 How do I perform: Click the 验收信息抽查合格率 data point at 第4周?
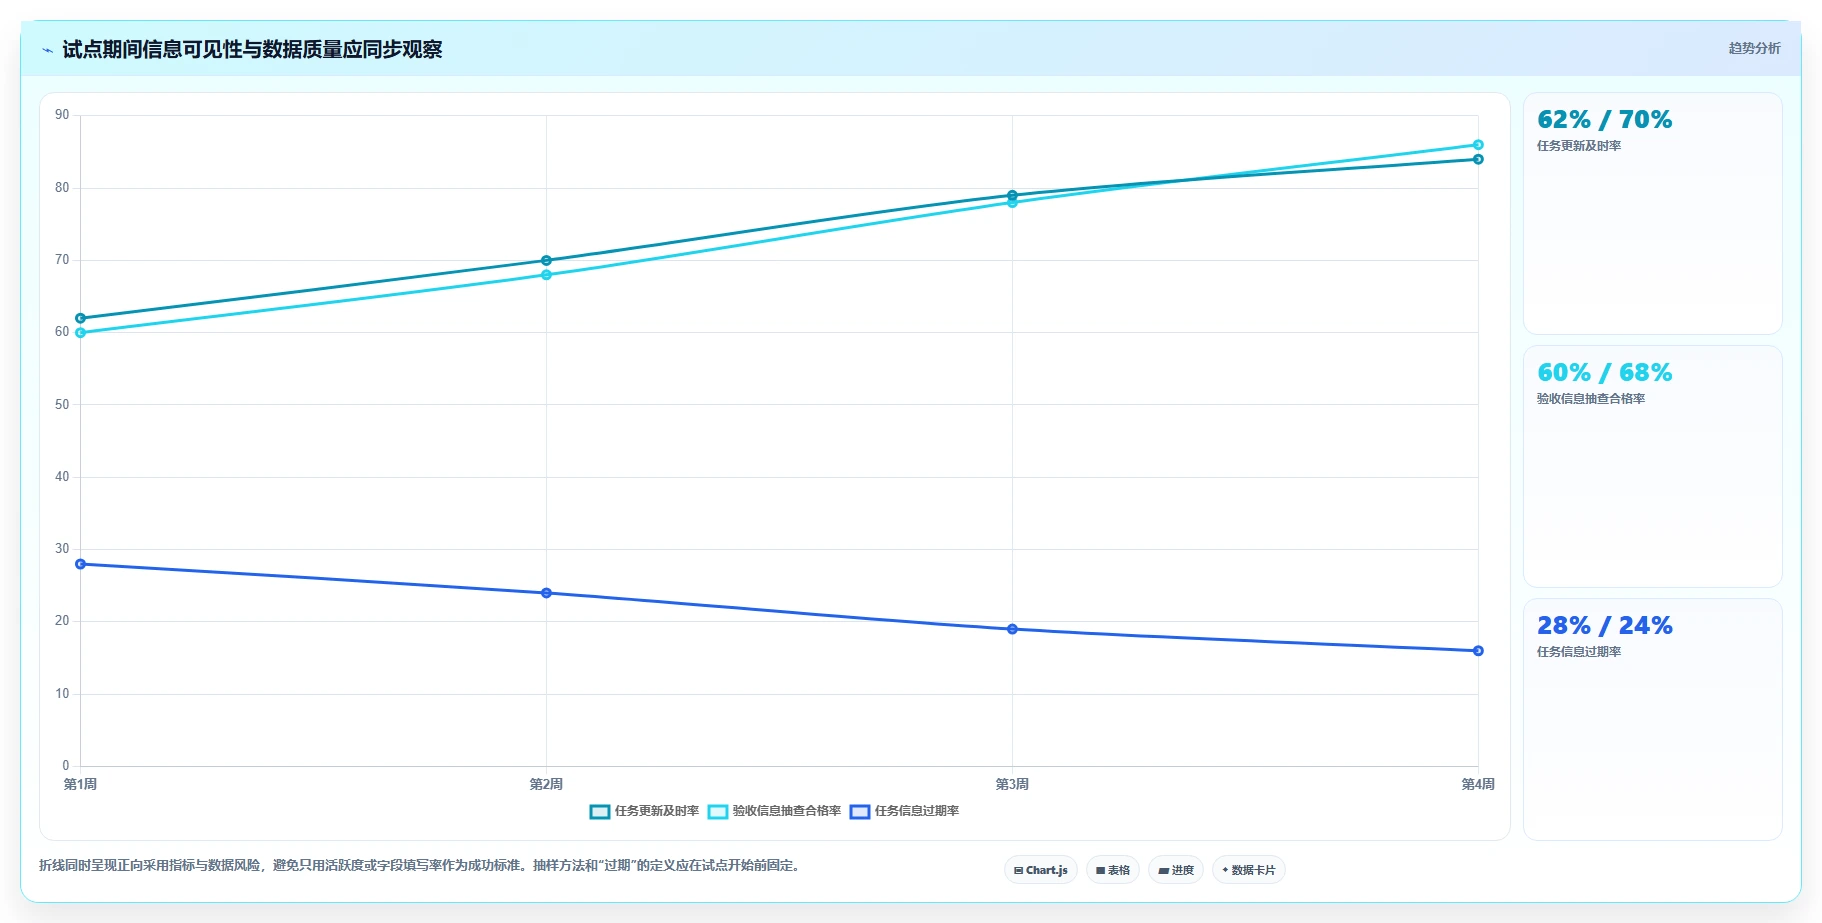tap(1478, 145)
